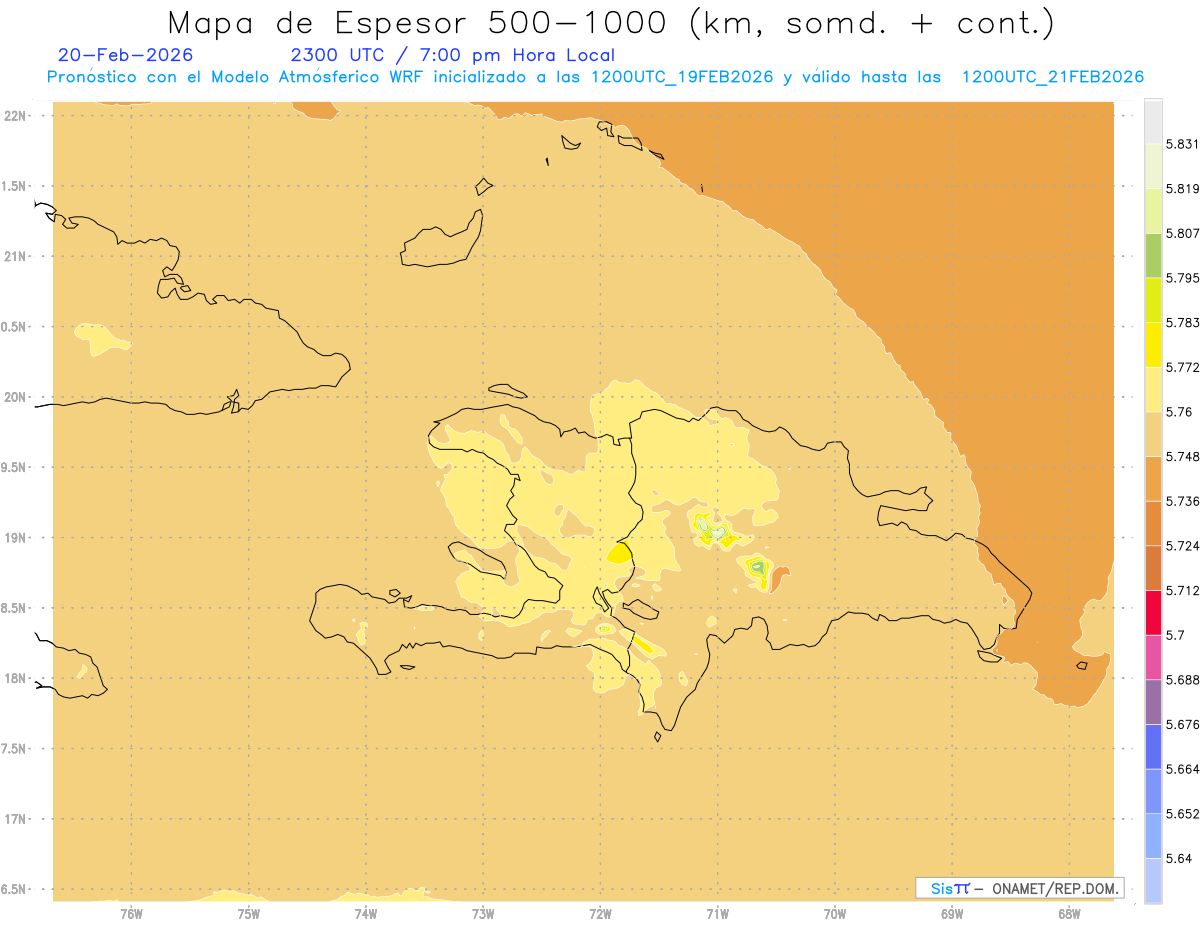Click the latitude label '9.5N'
The height and width of the screenshot is (927, 1200).
(15, 467)
